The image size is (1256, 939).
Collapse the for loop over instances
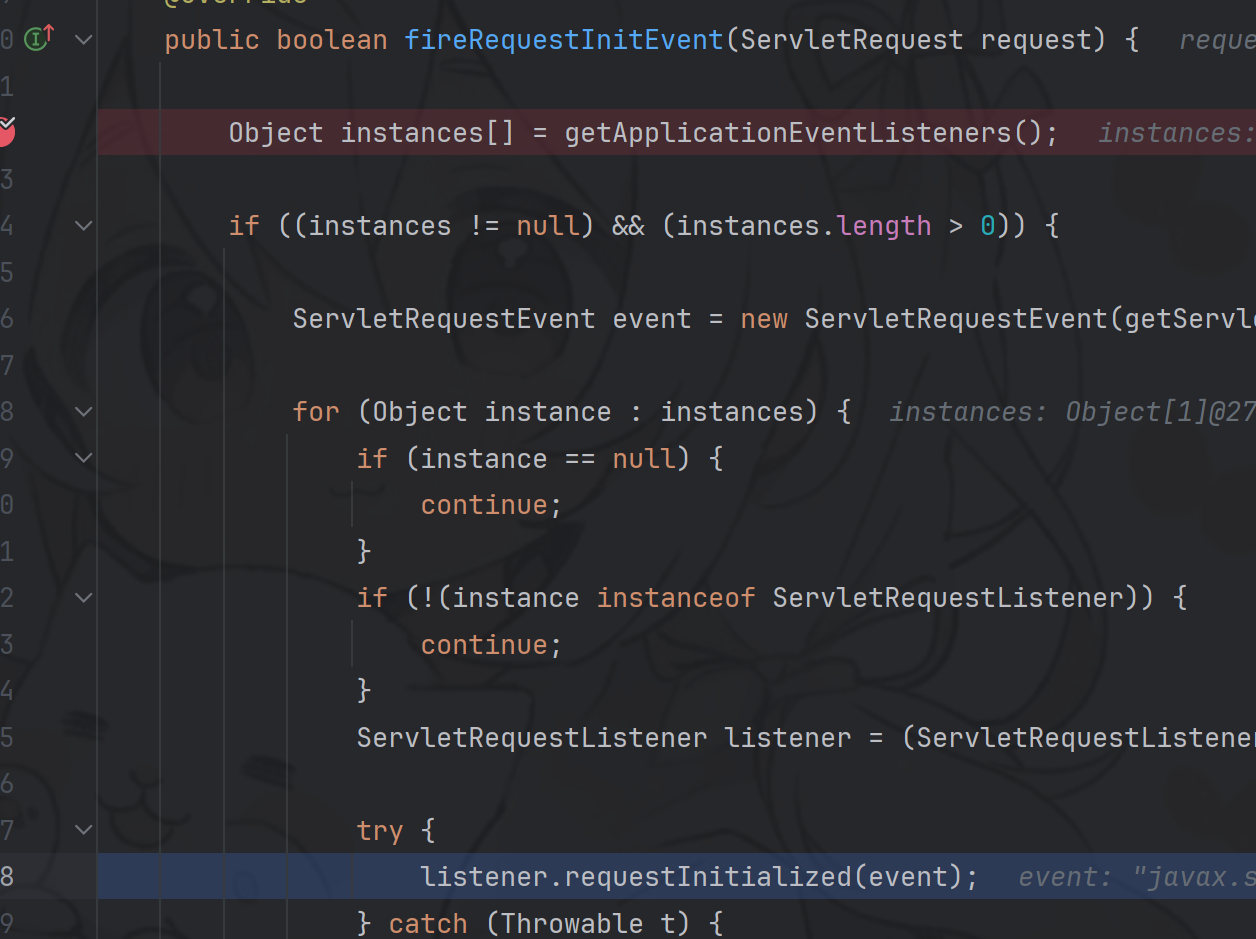(84, 412)
